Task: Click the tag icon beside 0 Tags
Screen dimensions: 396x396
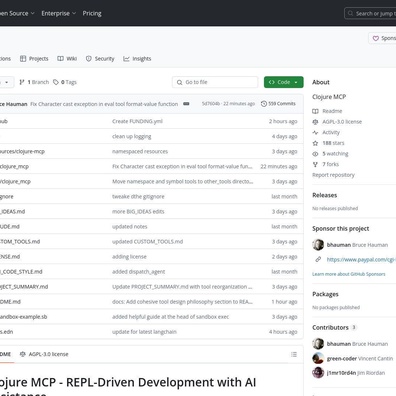Action: pos(56,82)
